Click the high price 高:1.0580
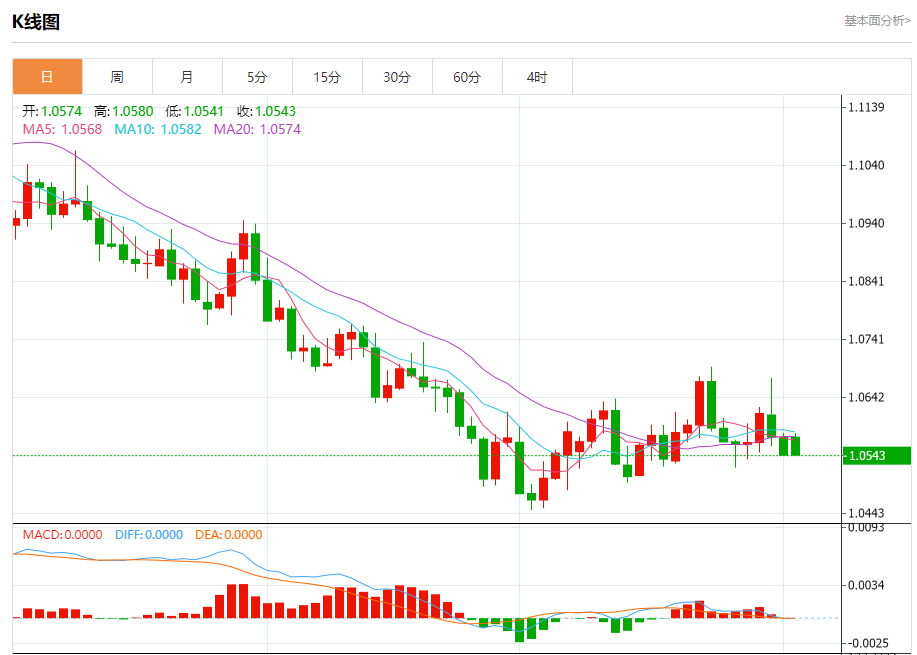This screenshot has width=917, height=655. (x=123, y=111)
